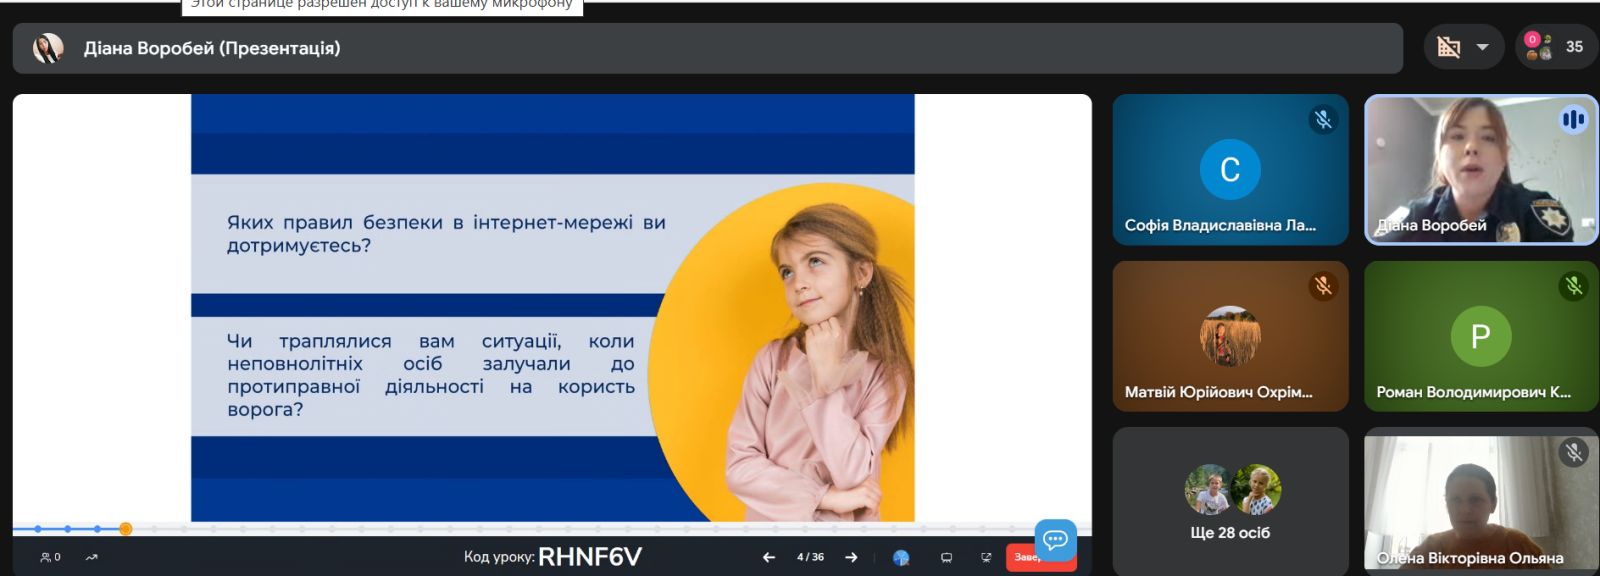Click Діана Воробей presenter avatar in header
This screenshot has width=1600, height=576.
(48, 48)
